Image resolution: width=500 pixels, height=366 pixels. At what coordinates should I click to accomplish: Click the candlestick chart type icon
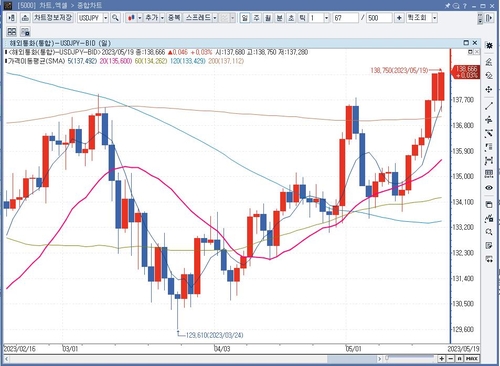132,18
